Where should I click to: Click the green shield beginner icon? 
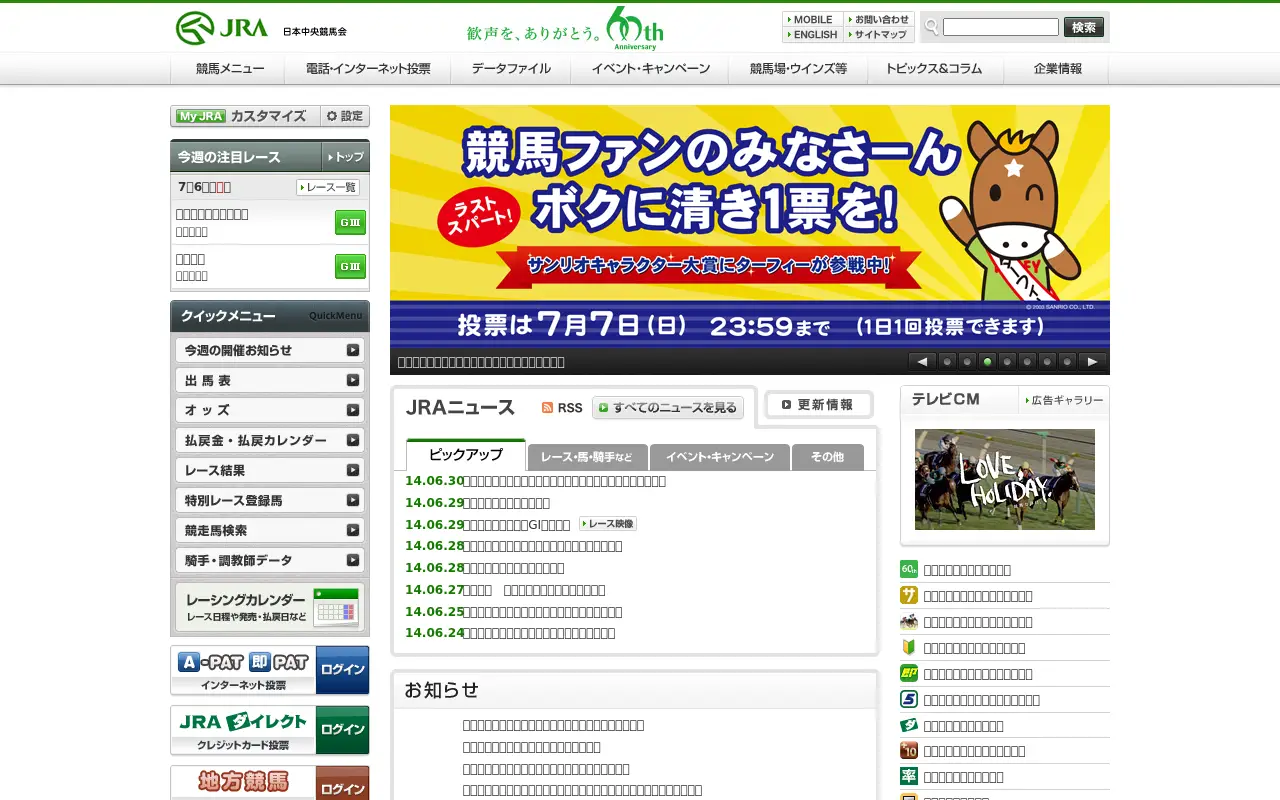coord(909,647)
